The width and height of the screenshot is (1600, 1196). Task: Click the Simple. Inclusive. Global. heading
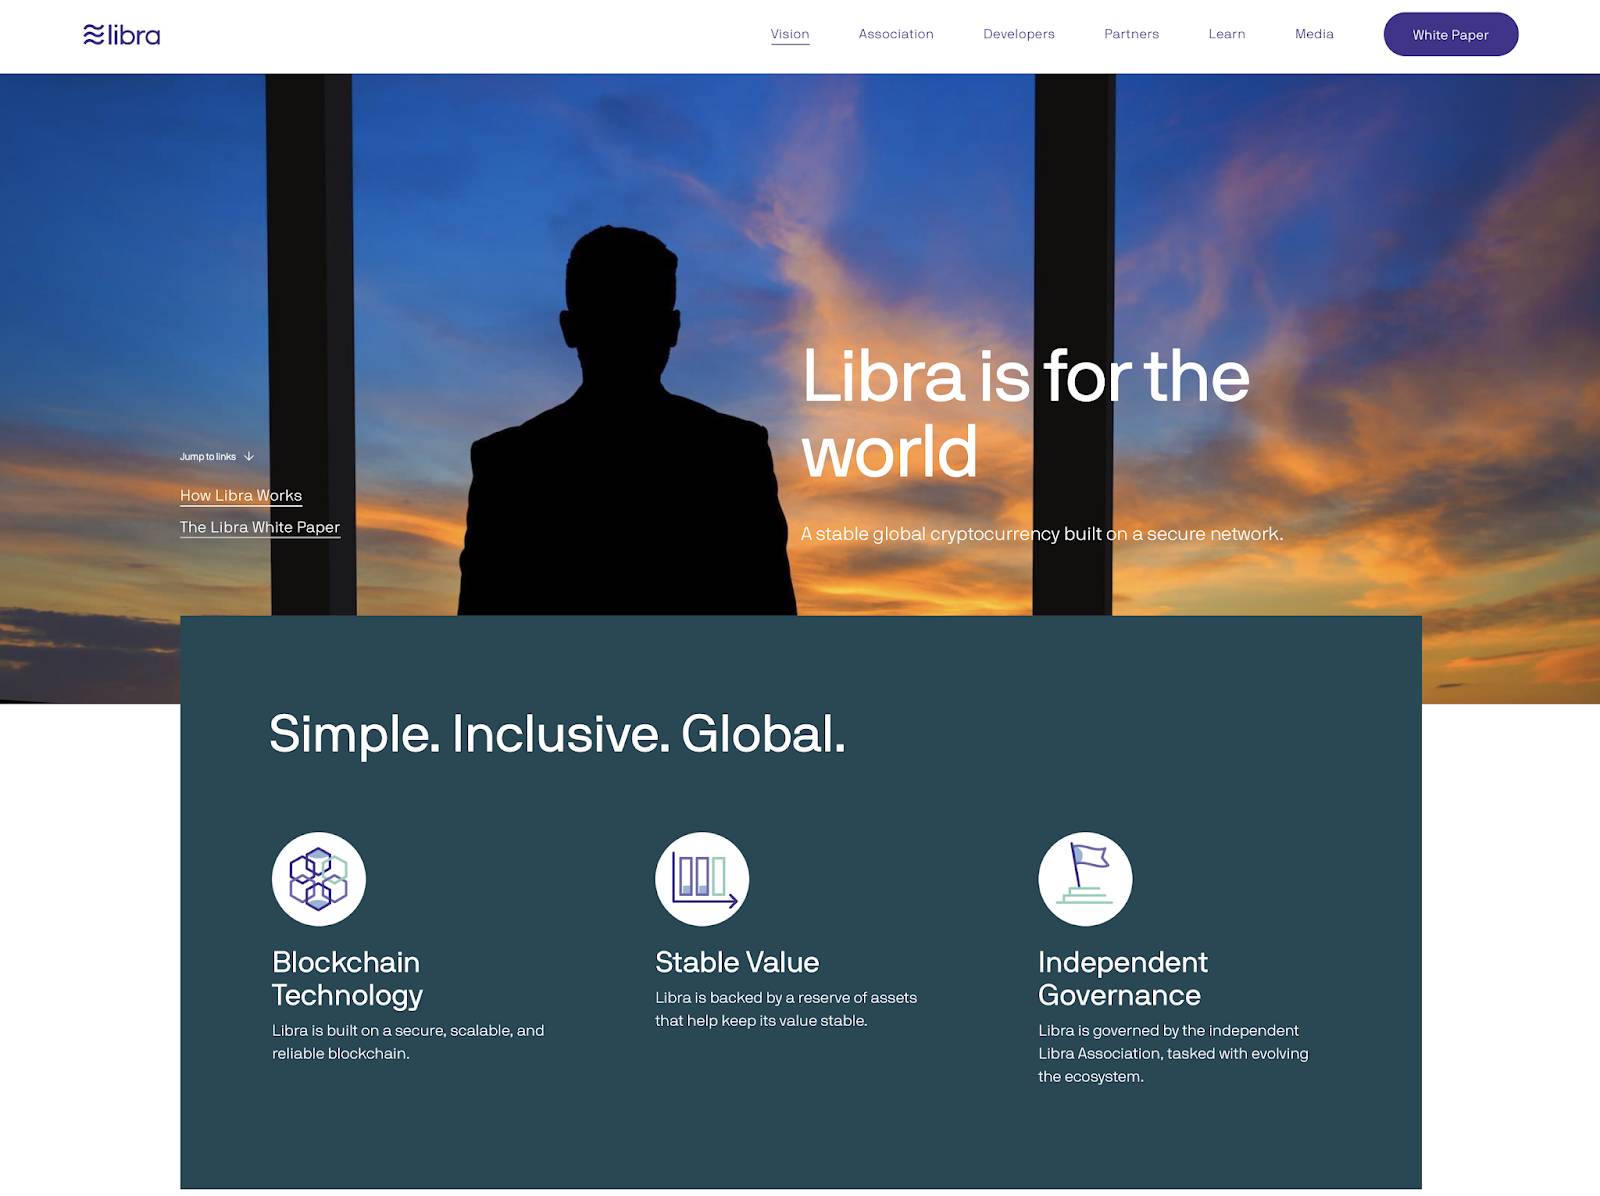tap(557, 734)
